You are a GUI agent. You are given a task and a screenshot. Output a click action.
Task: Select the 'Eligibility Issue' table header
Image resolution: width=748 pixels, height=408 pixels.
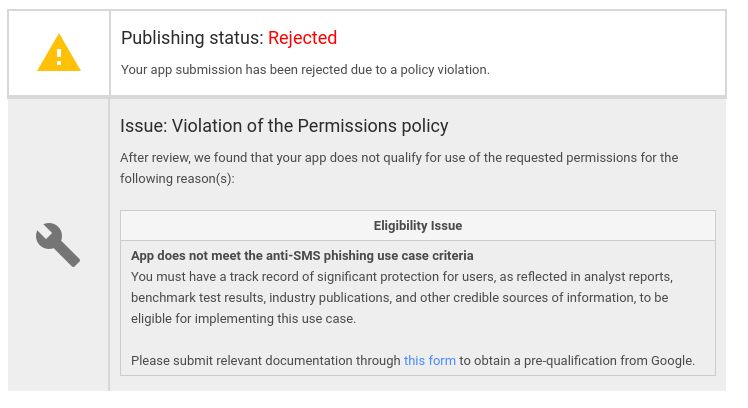point(418,225)
